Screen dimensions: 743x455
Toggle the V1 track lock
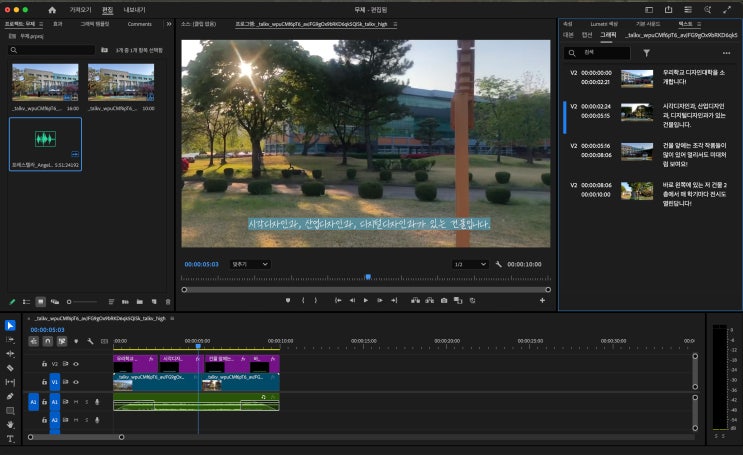(x=44, y=382)
